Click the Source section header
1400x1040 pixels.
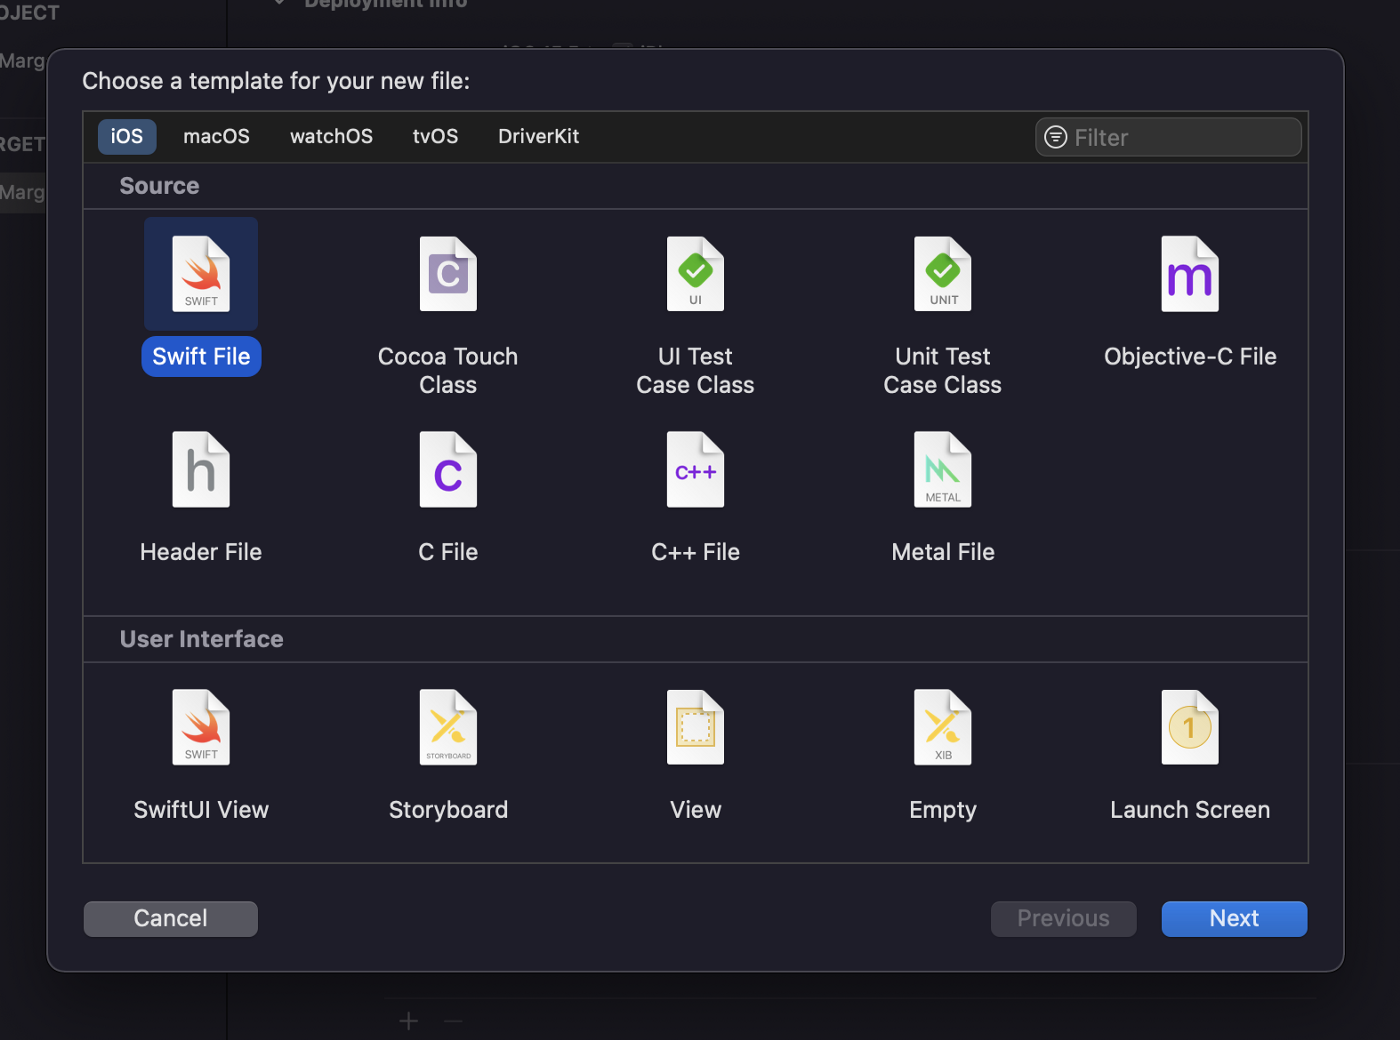click(x=159, y=186)
